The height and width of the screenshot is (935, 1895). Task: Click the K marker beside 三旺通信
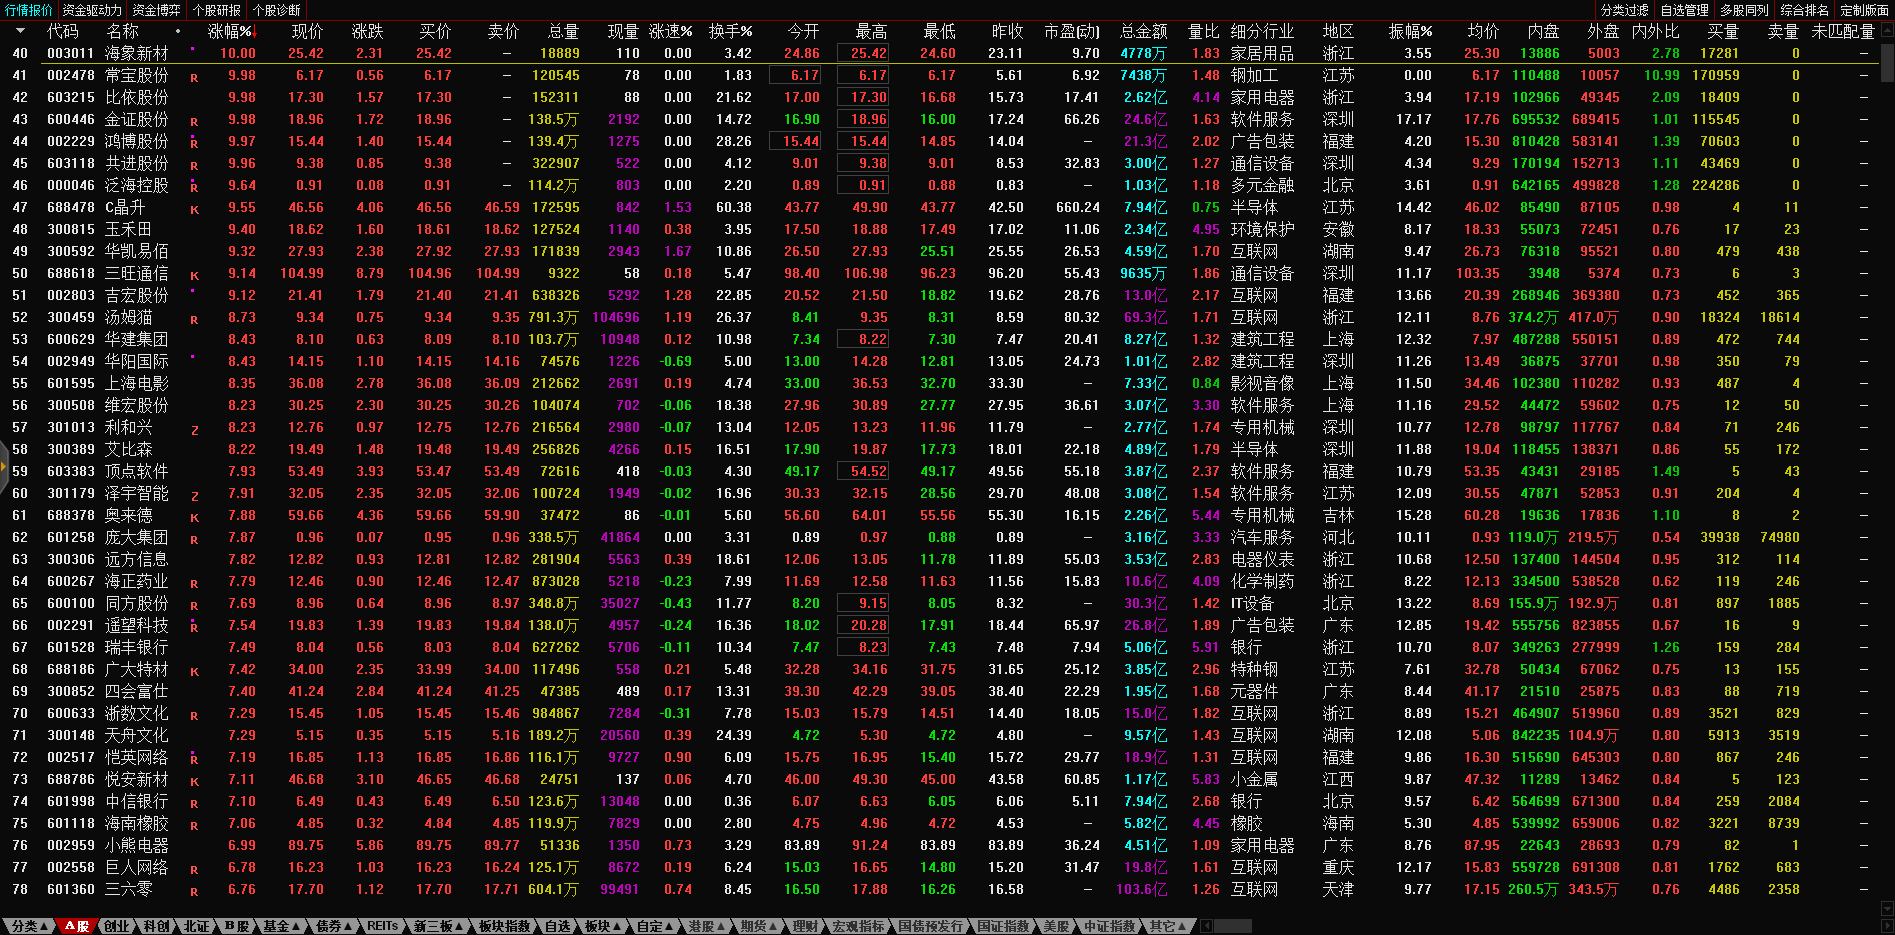coord(194,275)
